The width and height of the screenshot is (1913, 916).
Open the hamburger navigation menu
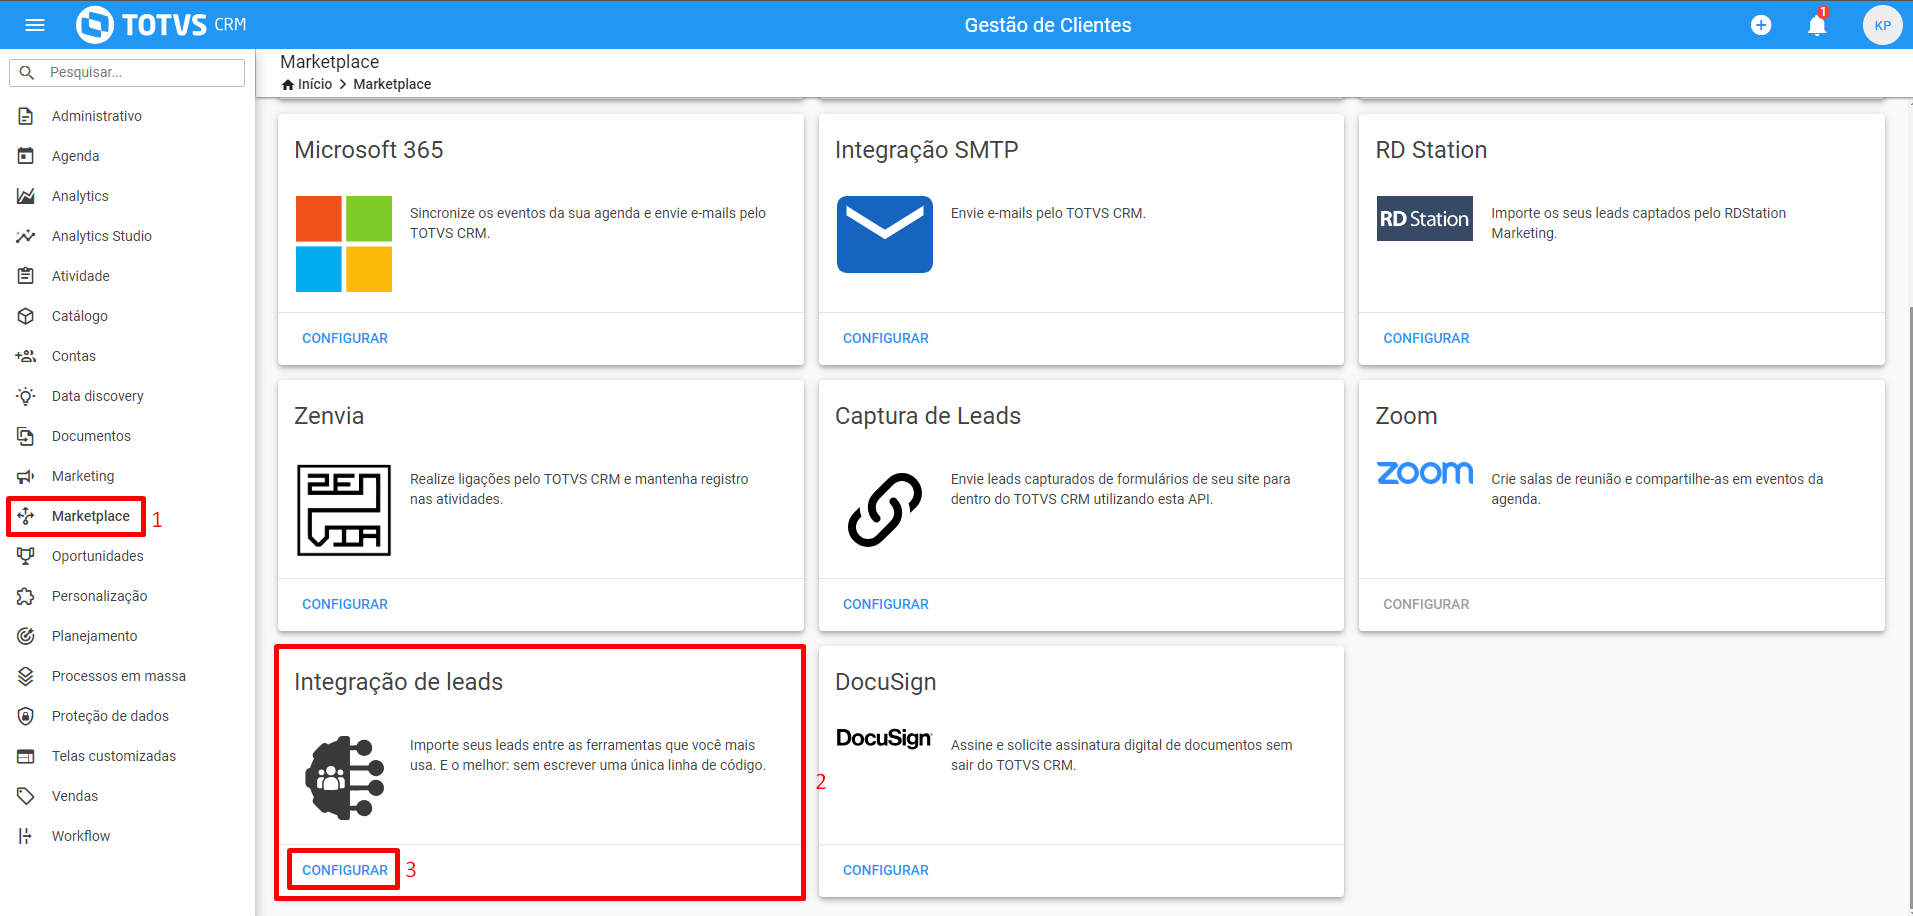(x=35, y=25)
